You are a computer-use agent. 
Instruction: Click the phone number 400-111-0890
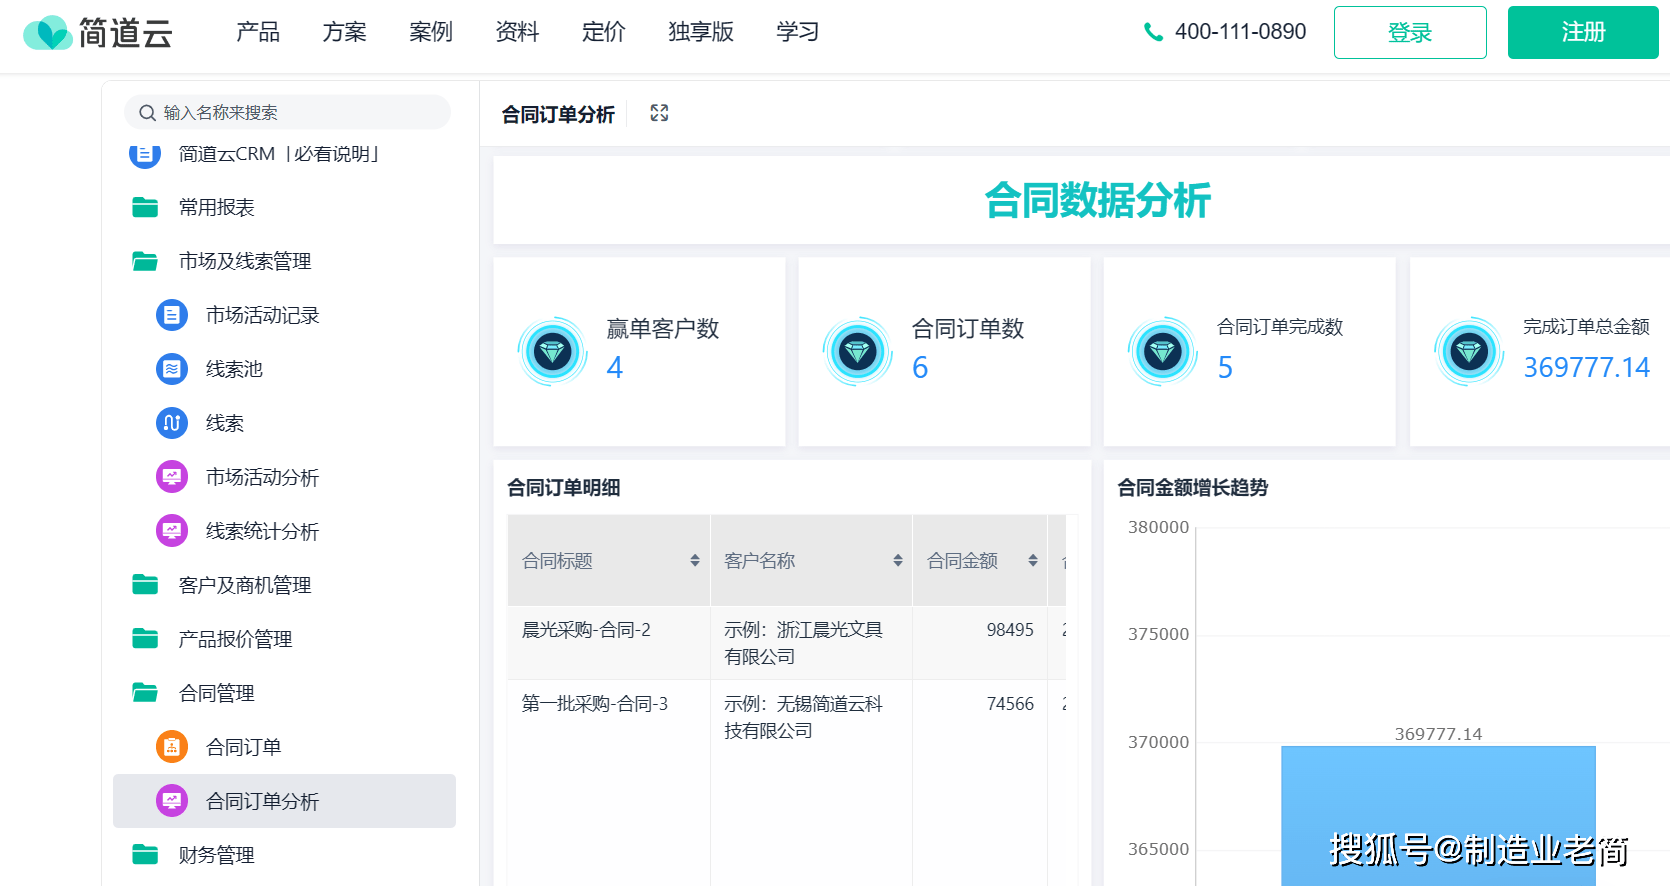point(1240,32)
